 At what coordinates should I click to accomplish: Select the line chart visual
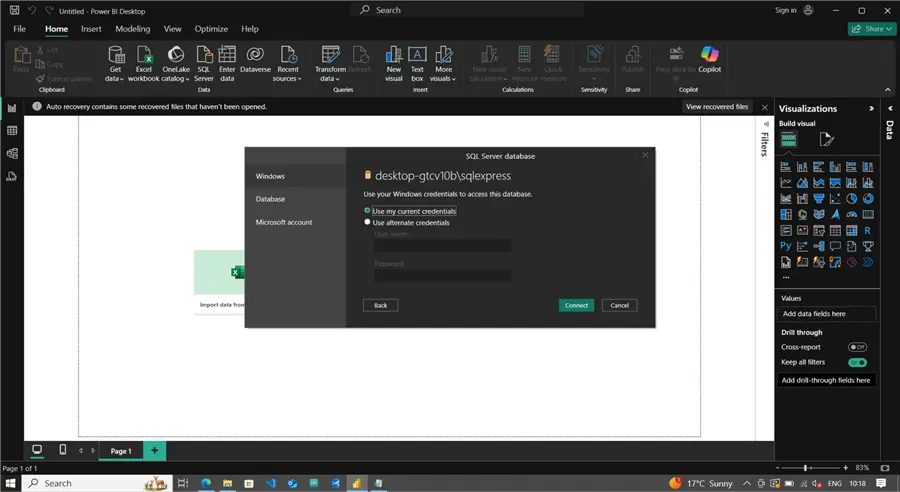click(786, 183)
